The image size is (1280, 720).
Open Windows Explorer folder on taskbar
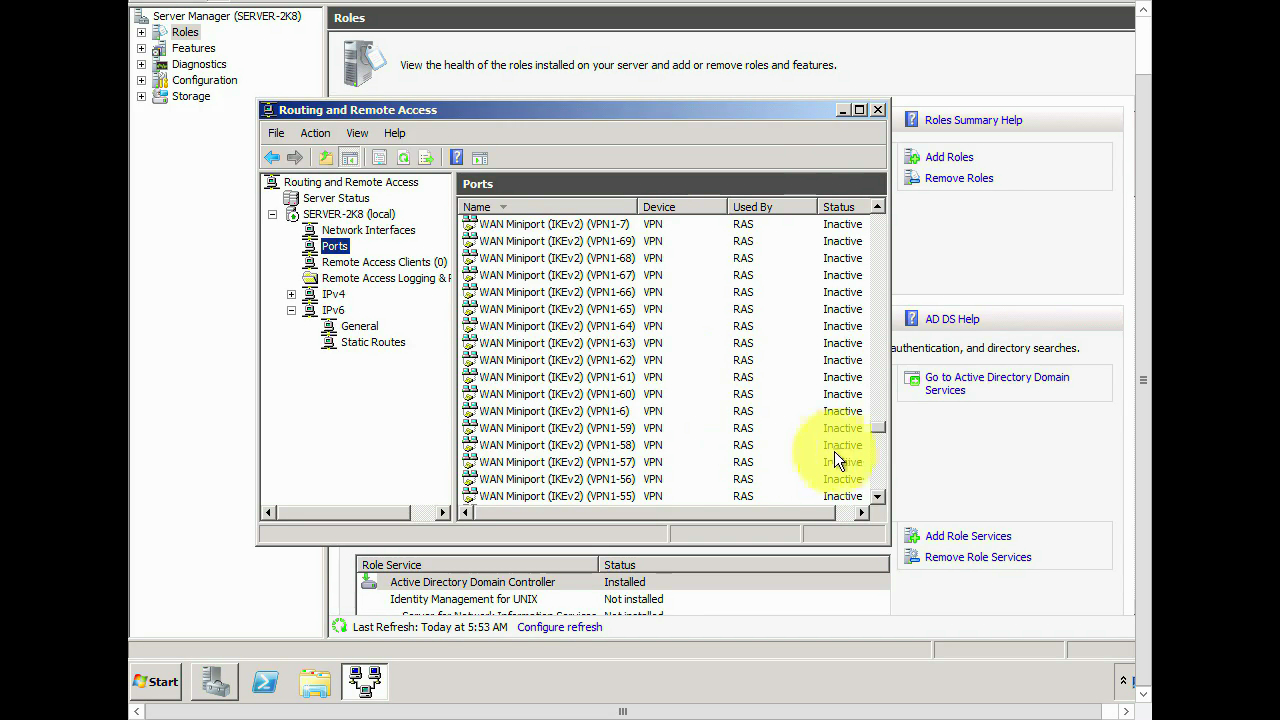click(x=315, y=682)
